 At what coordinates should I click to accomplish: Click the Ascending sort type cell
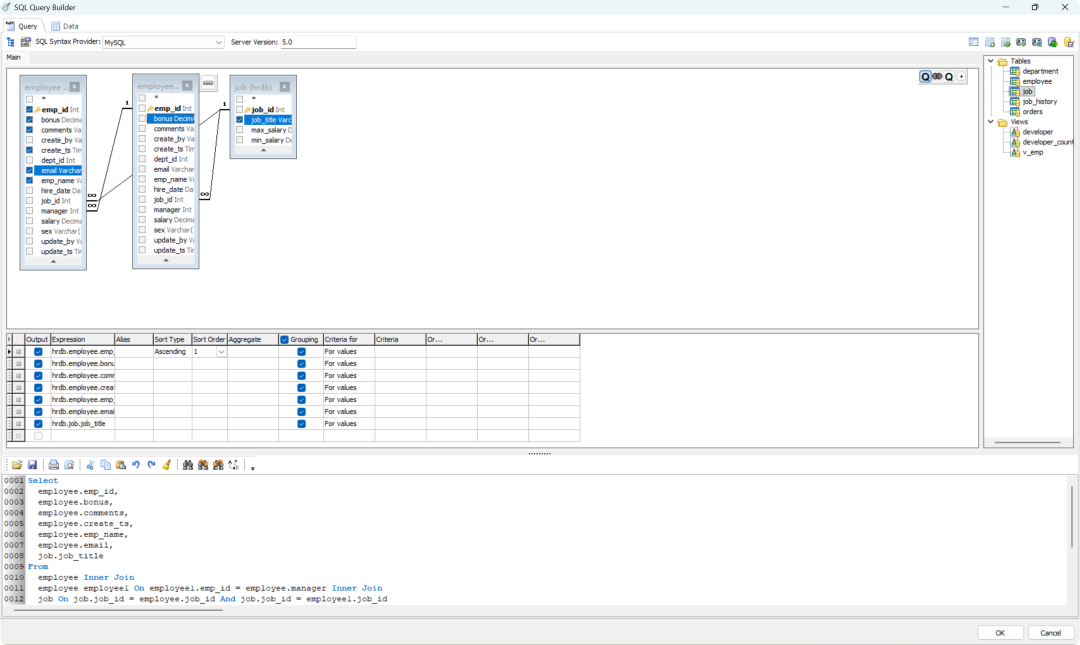point(172,351)
